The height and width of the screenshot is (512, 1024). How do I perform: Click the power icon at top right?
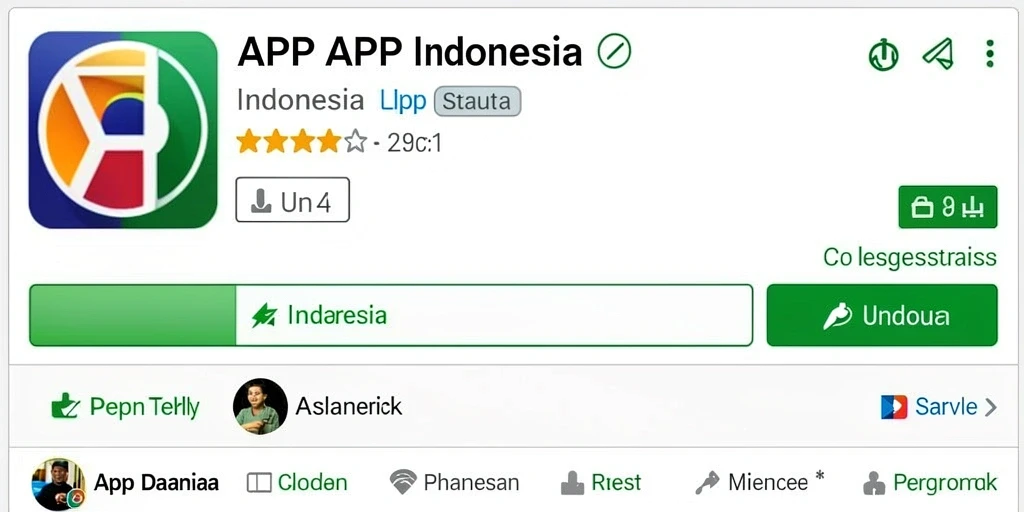tap(884, 54)
